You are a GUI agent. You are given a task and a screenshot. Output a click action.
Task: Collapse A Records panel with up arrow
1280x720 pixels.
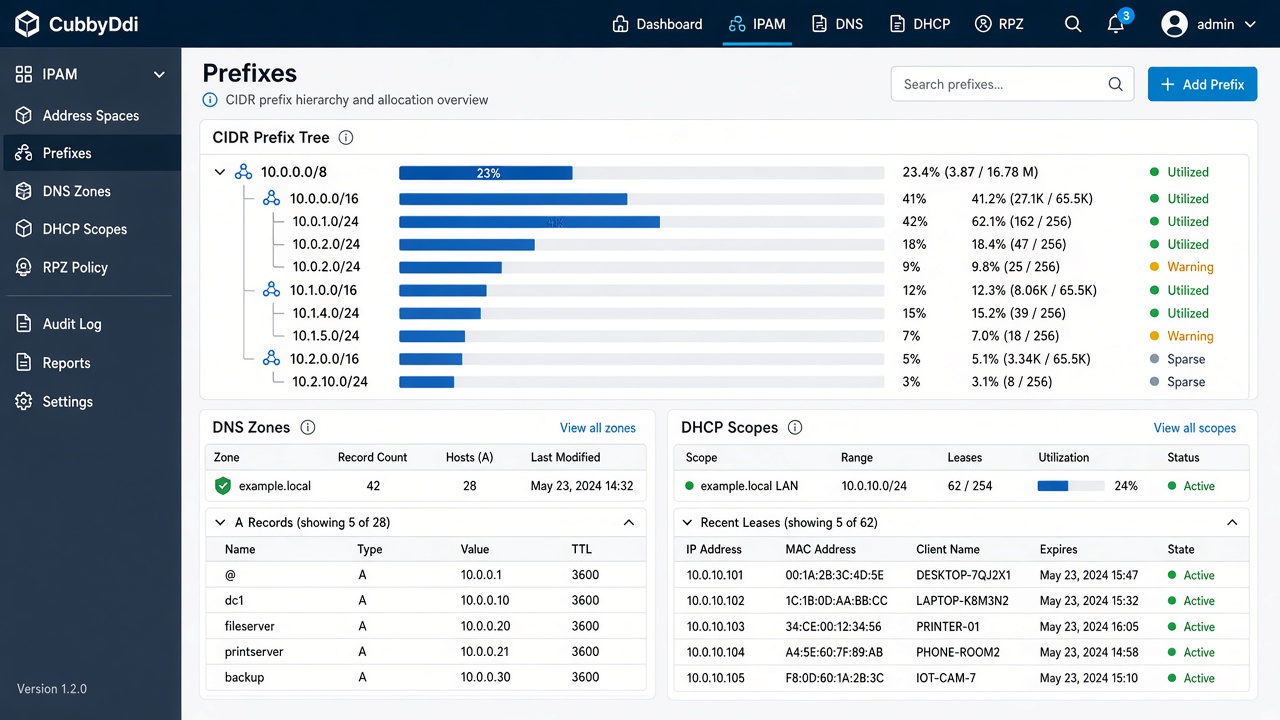tap(629, 522)
